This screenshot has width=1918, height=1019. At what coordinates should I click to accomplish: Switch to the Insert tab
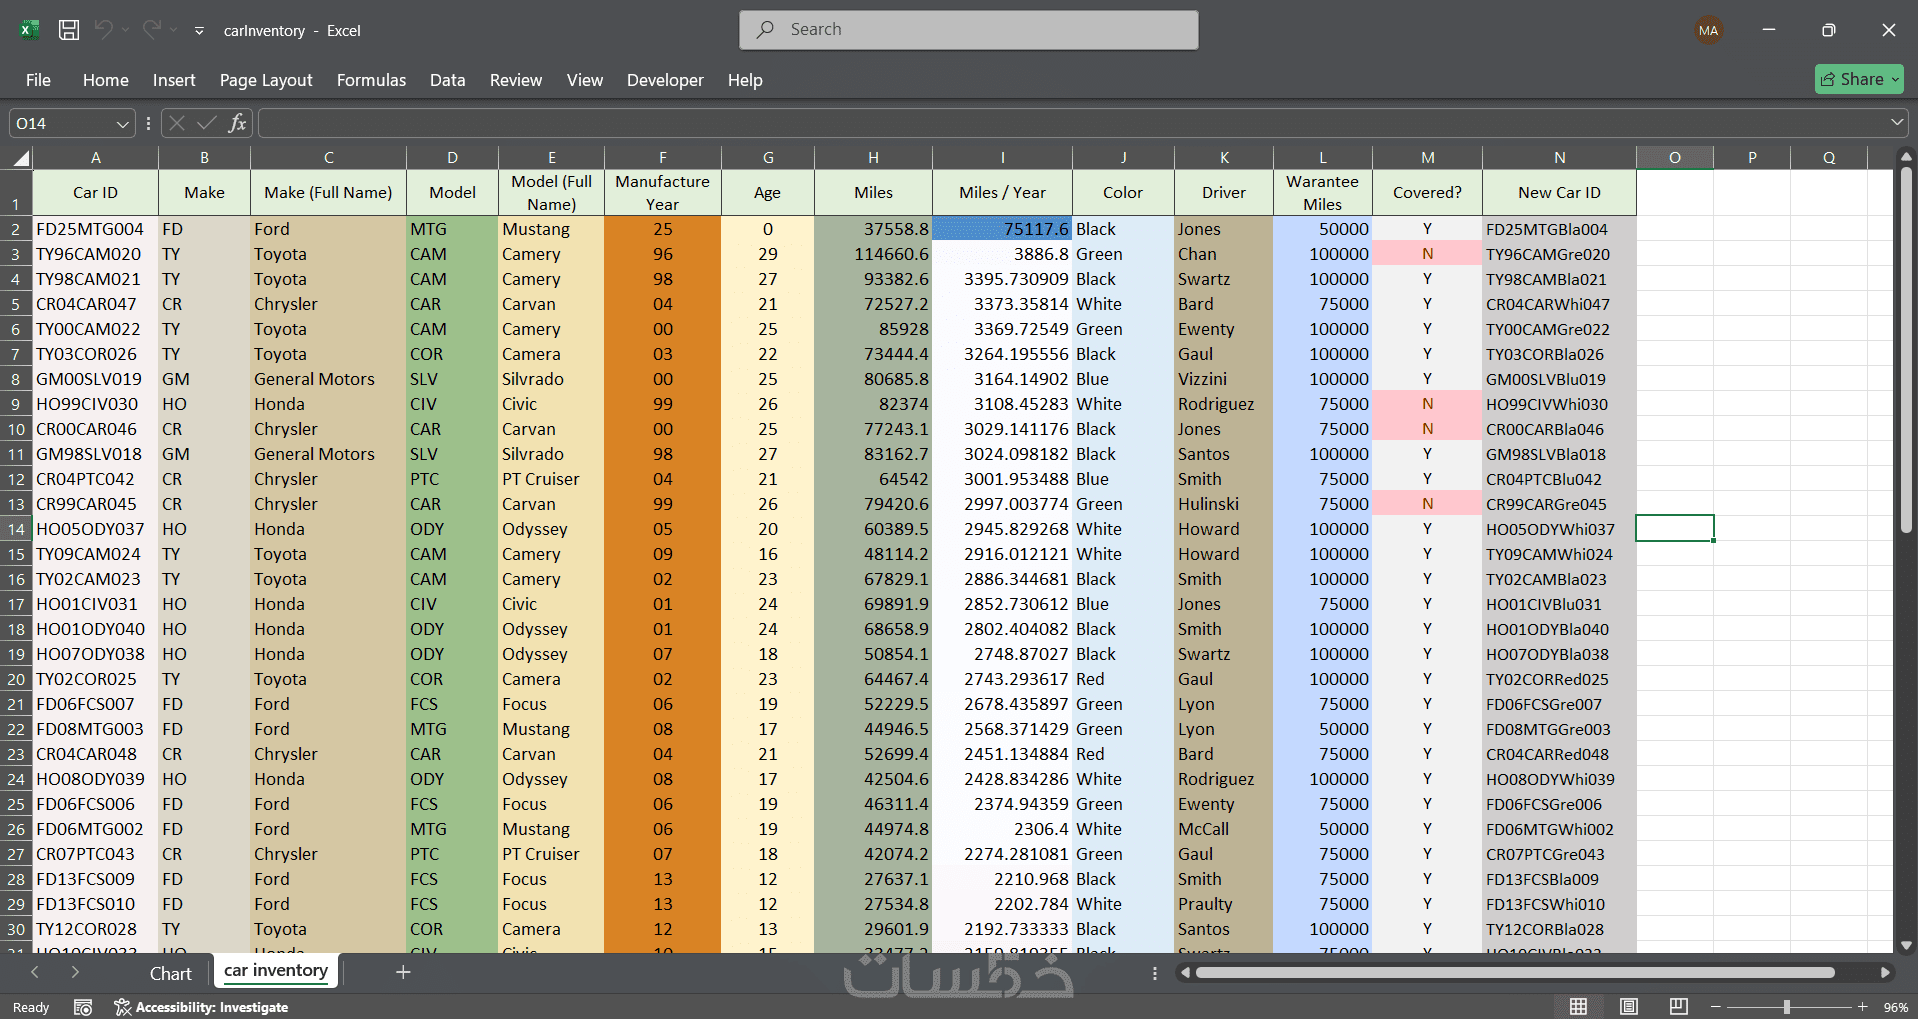click(174, 80)
